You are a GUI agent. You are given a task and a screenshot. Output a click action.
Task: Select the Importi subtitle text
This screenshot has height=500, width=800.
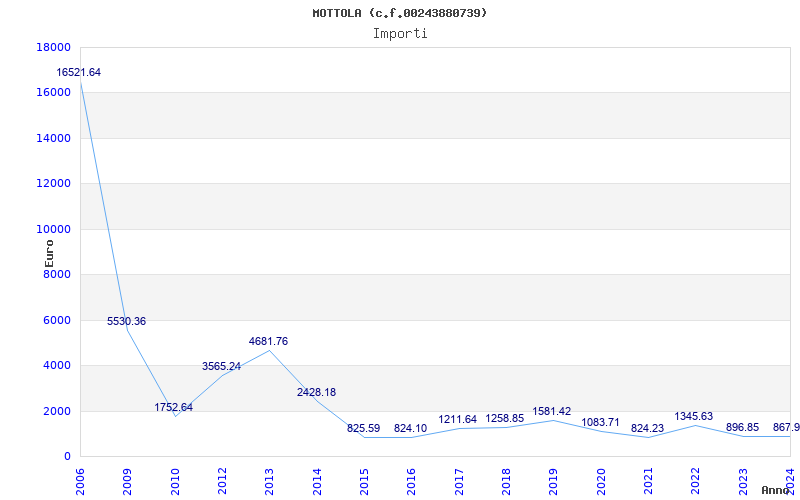pos(400,34)
